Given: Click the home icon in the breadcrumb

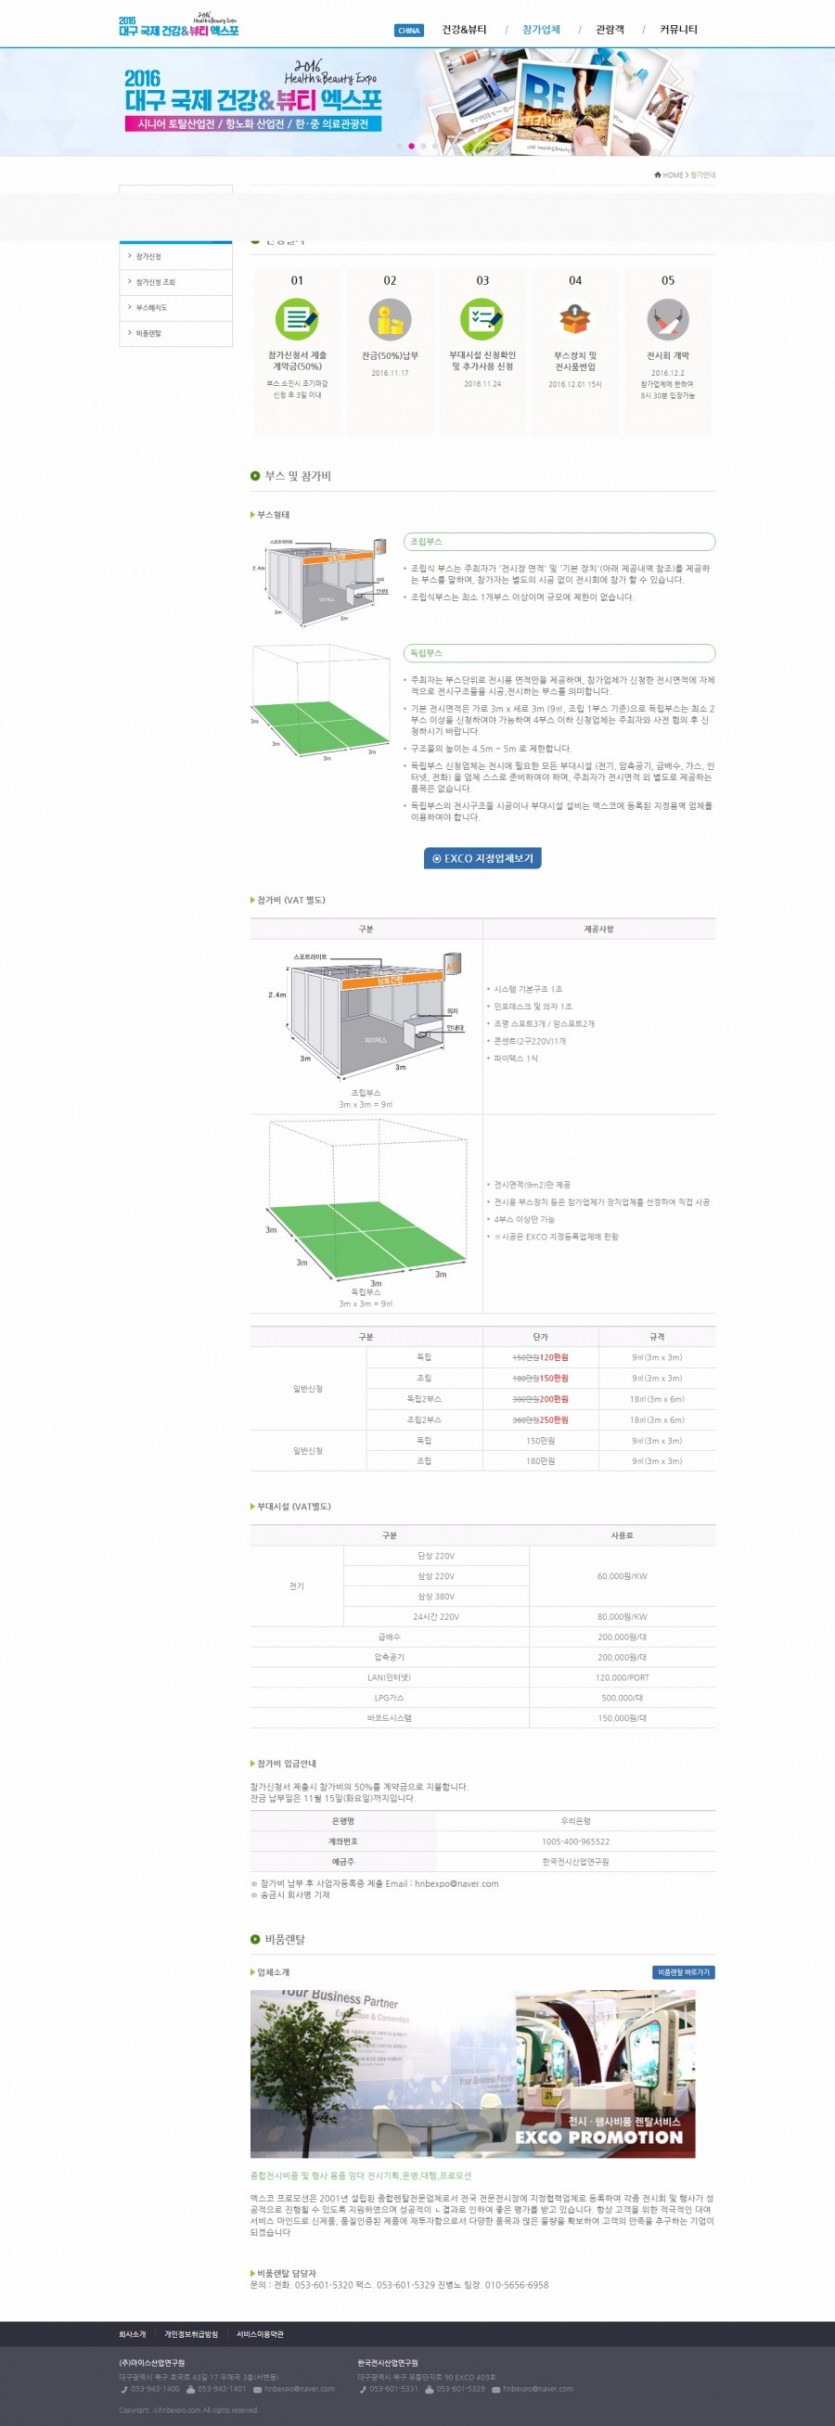Looking at the screenshot, I should [x=657, y=175].
